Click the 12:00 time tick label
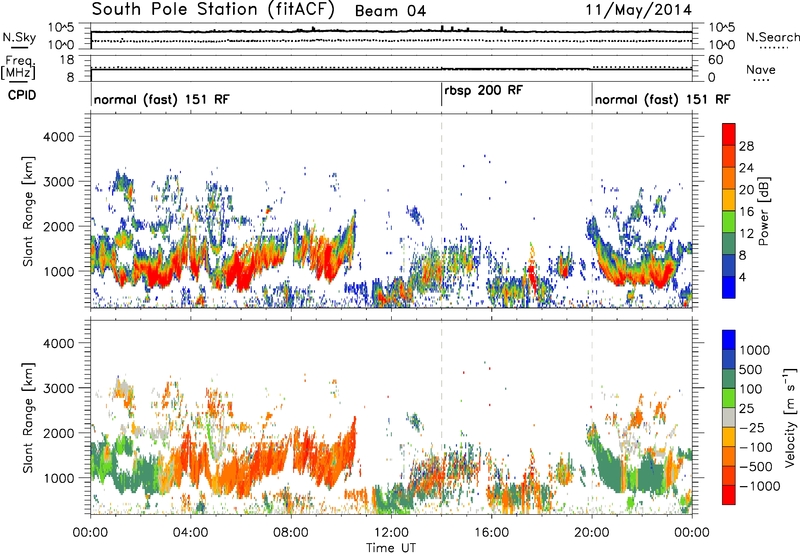Viewport: 800px width, 554px height. [391, 532]
